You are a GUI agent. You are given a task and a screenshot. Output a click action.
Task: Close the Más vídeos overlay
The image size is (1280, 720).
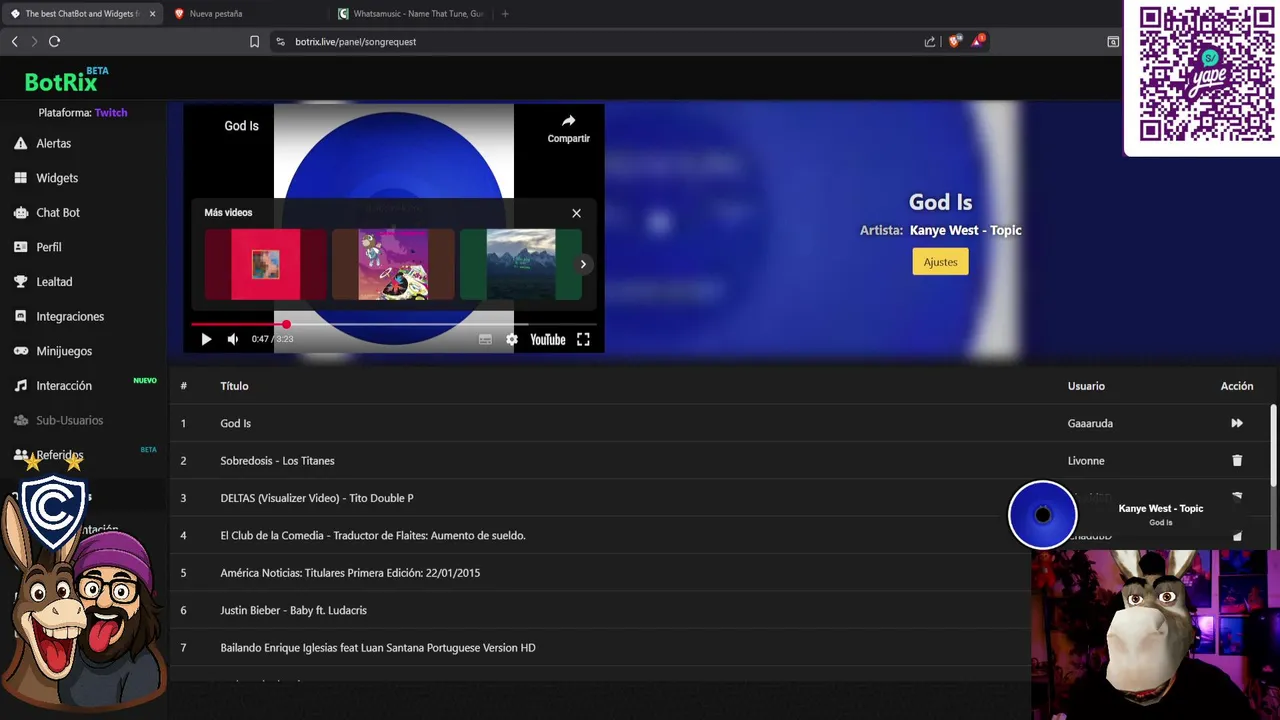576,213
